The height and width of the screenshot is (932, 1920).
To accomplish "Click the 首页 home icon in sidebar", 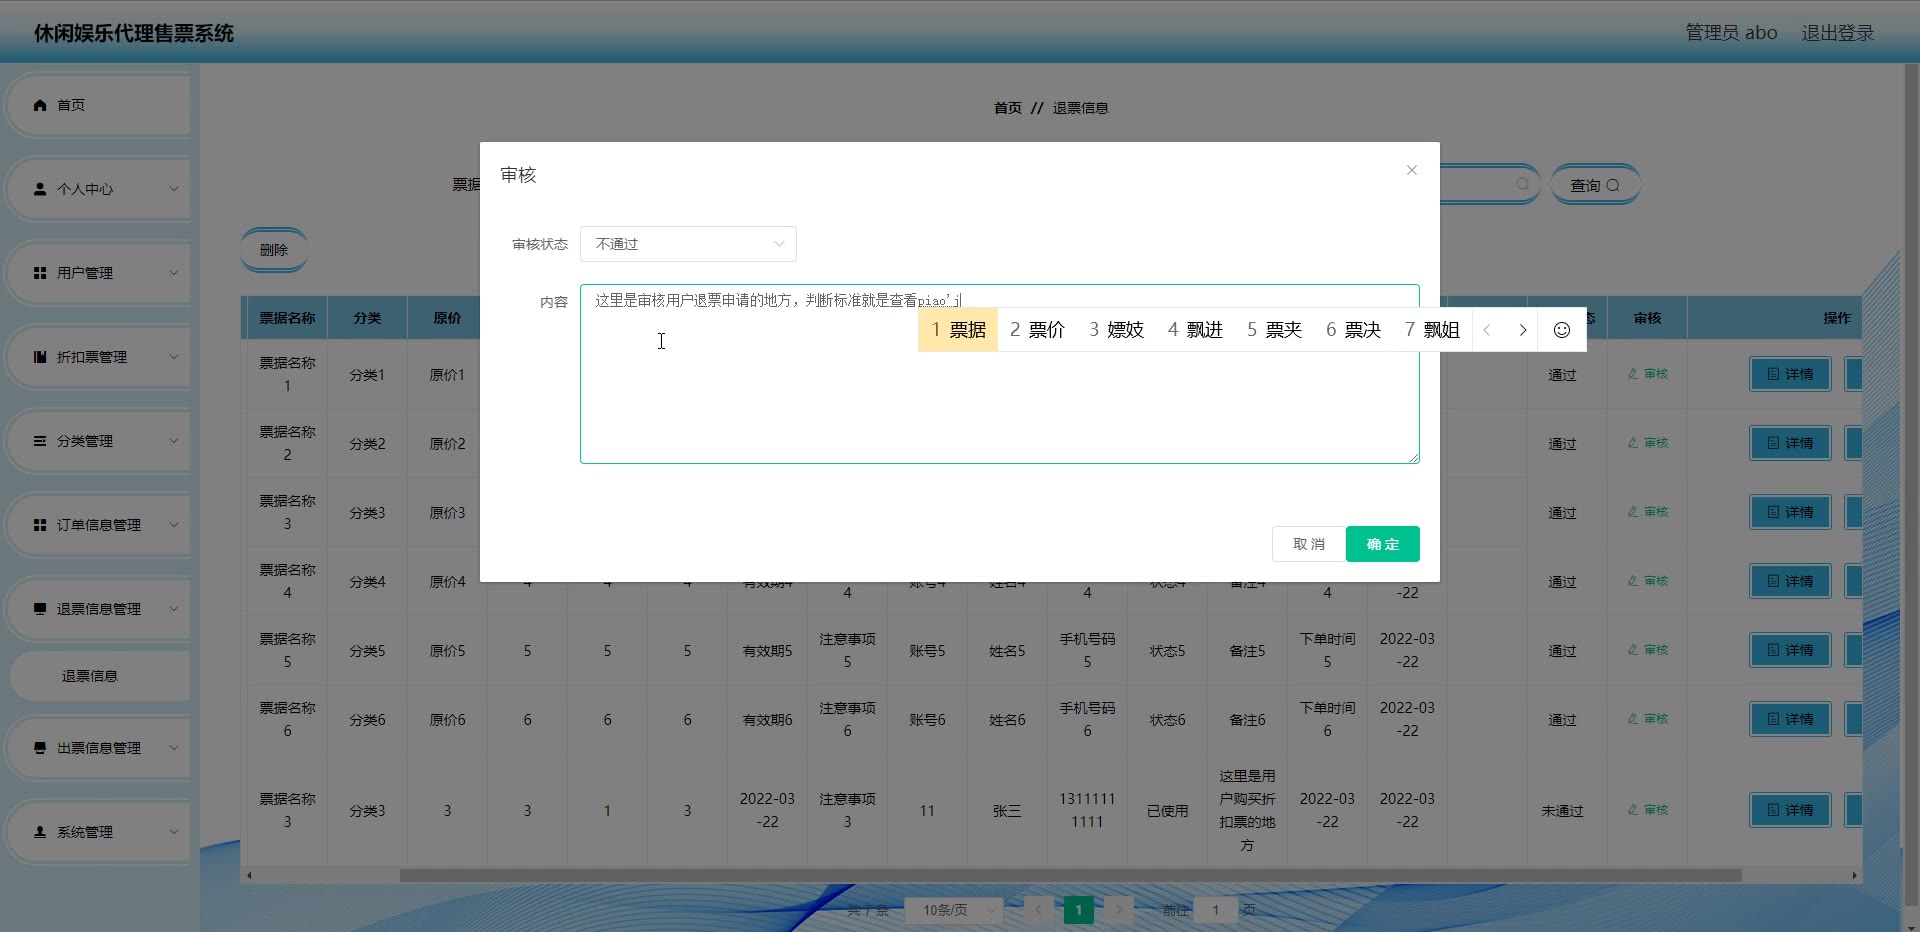I will coord(40,105).
